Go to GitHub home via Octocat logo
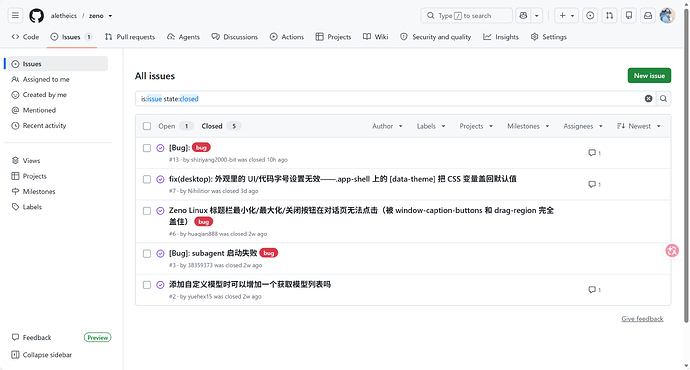This screenshot has height=370, width=690. click(37, 15)
